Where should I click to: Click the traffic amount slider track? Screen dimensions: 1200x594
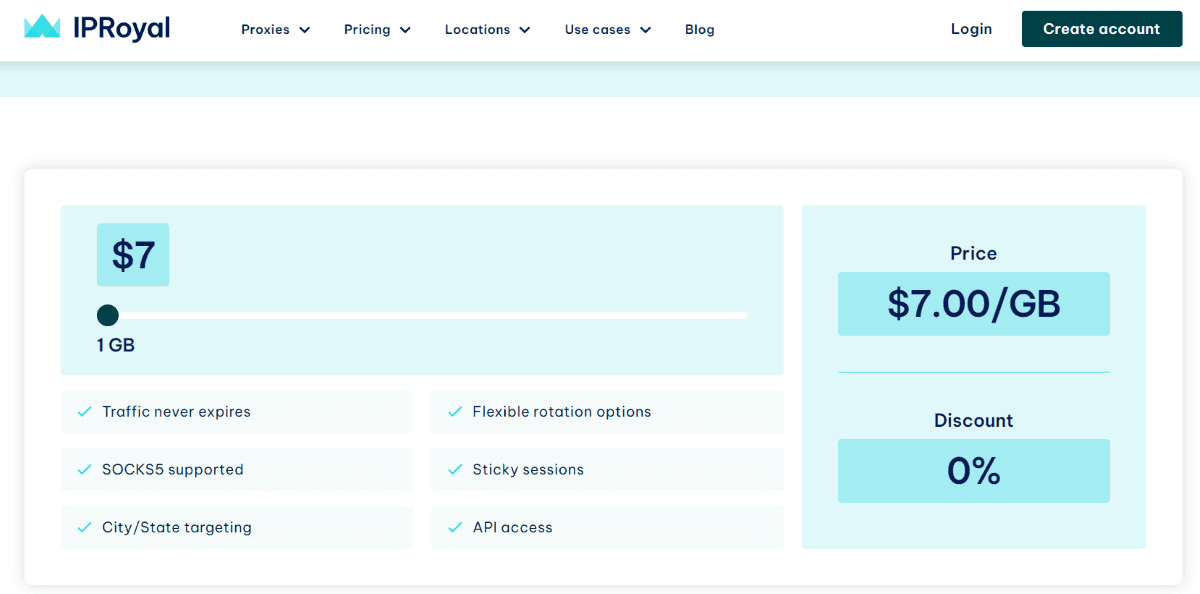pyautogui.click(x=422, y=316)
